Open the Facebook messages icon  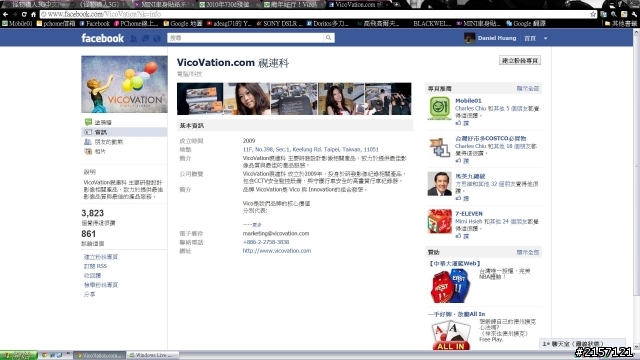click(x=145, y=38)
